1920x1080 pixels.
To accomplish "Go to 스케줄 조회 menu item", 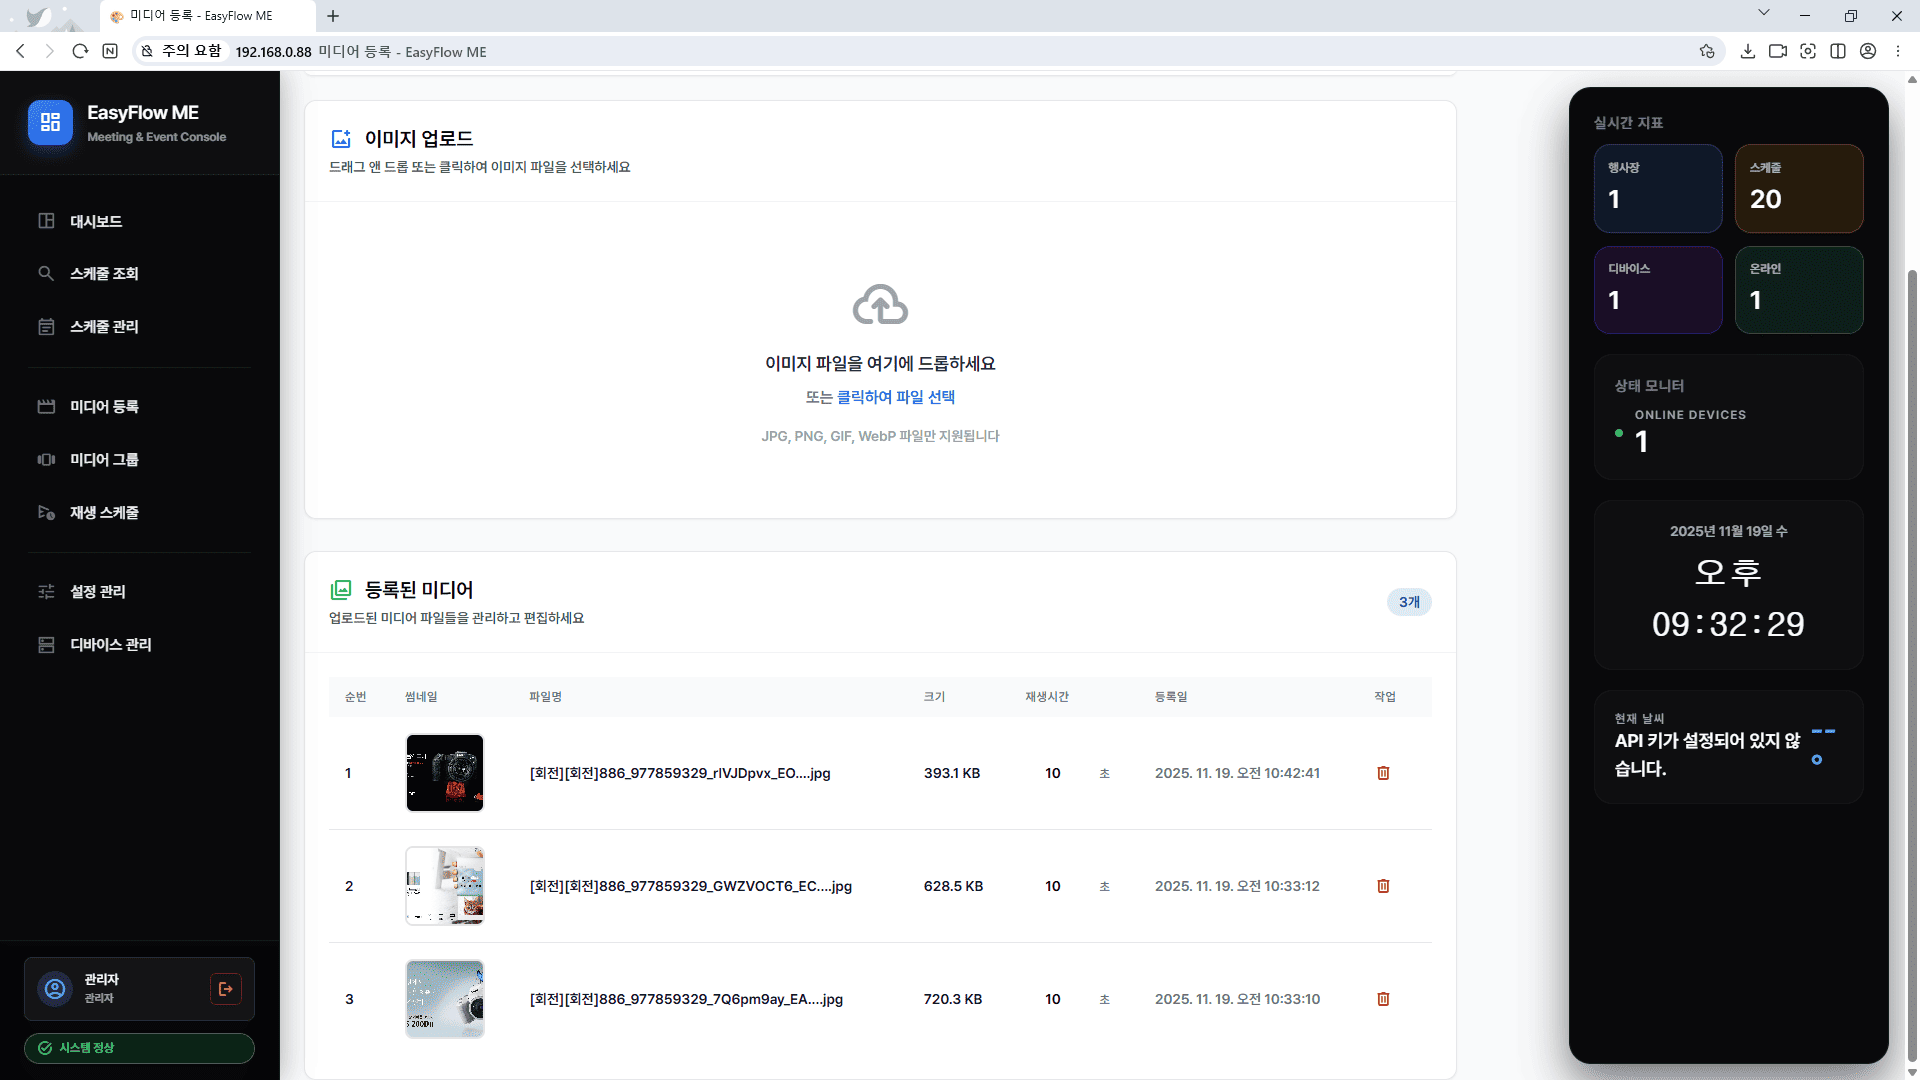I will (x=104, y=274).
